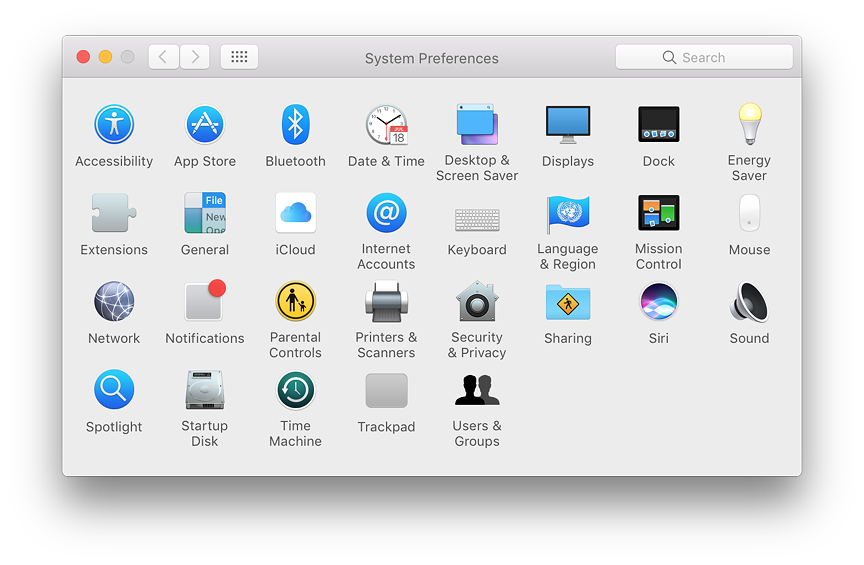Go back with the left arrow button
This screenshot has width=864, height=565.
[164, 57]
